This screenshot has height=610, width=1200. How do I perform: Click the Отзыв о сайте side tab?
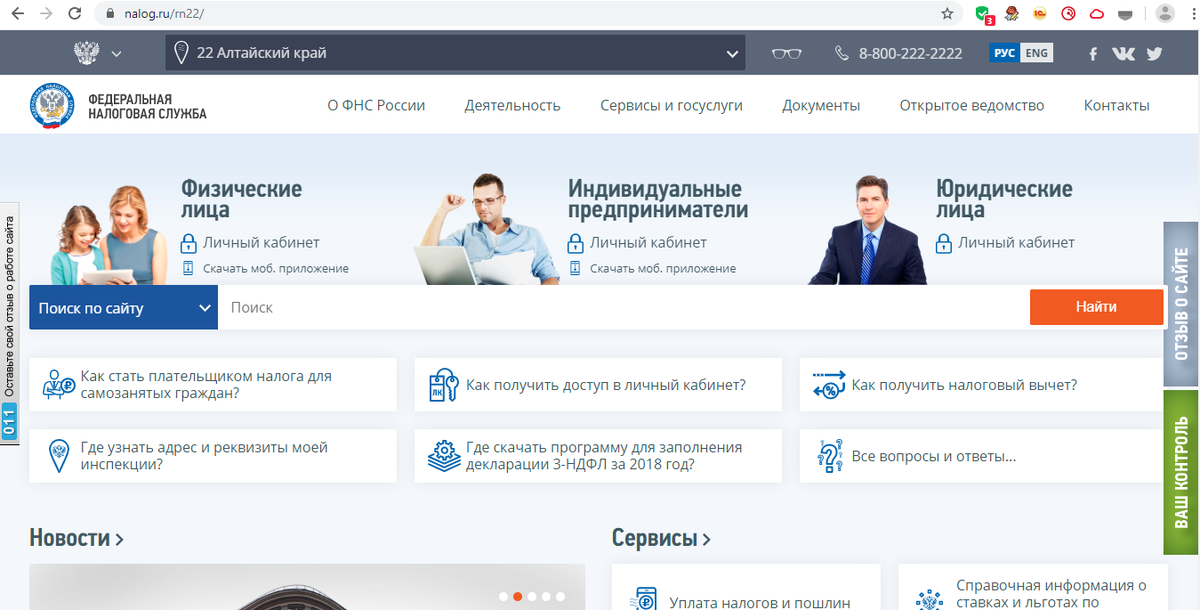1181,304
